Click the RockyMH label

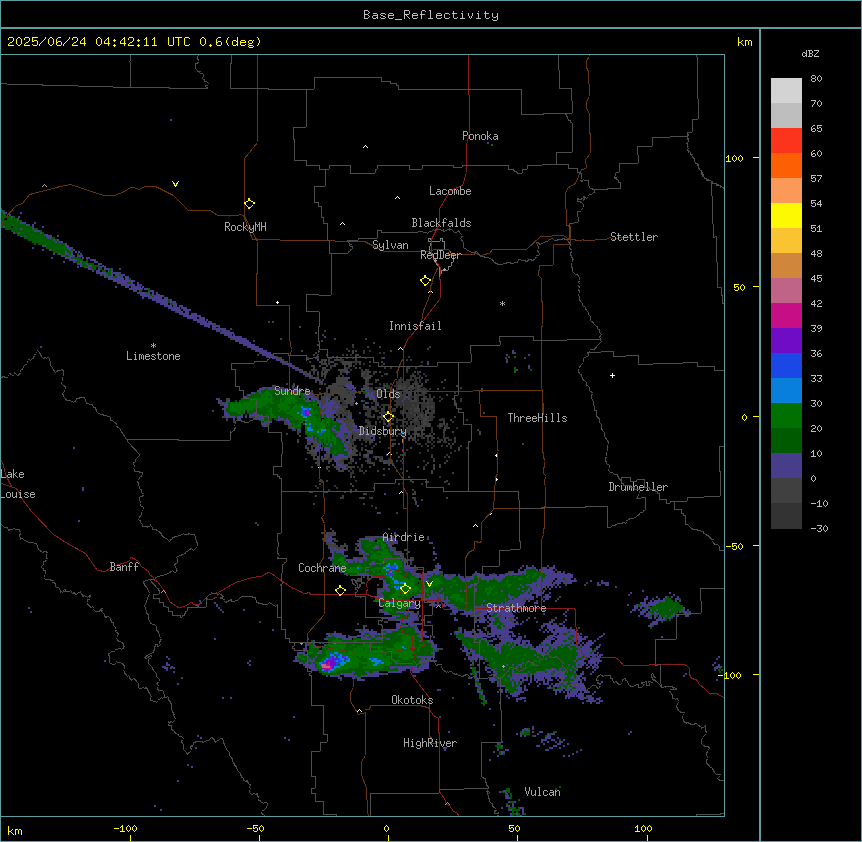tap(245, 227)
